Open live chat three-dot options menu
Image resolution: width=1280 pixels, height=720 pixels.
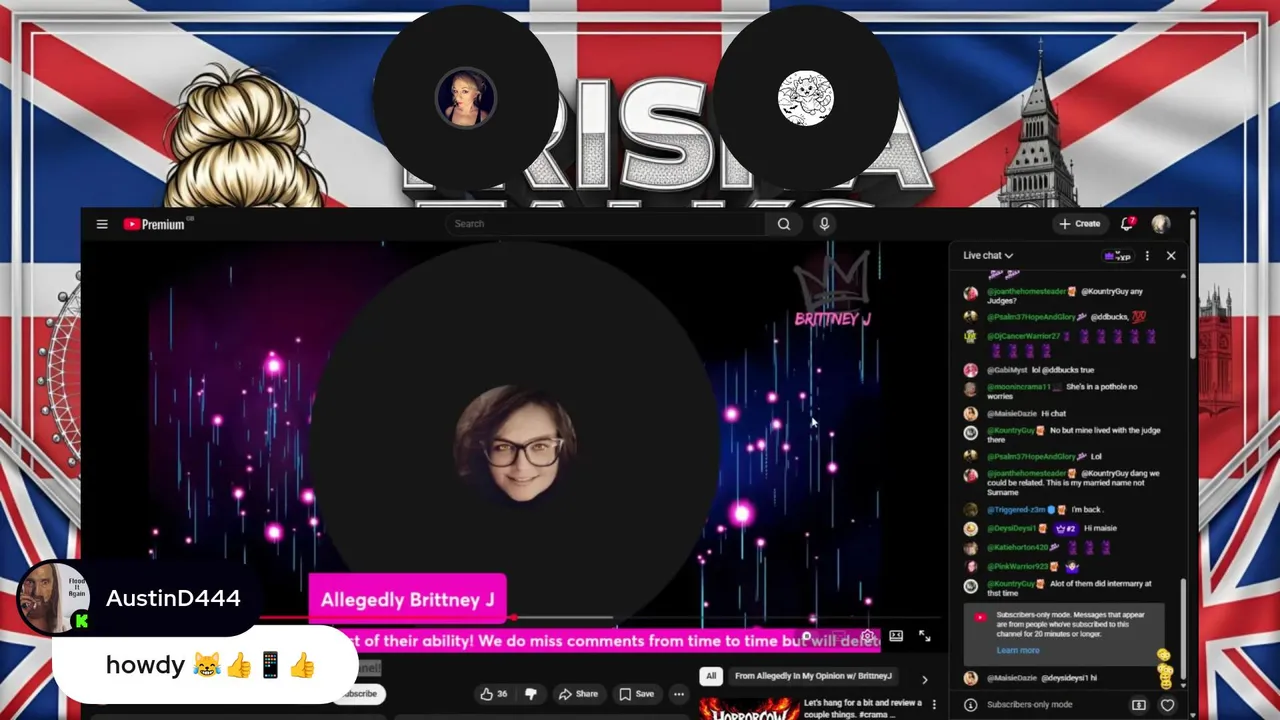point(1147,256)
